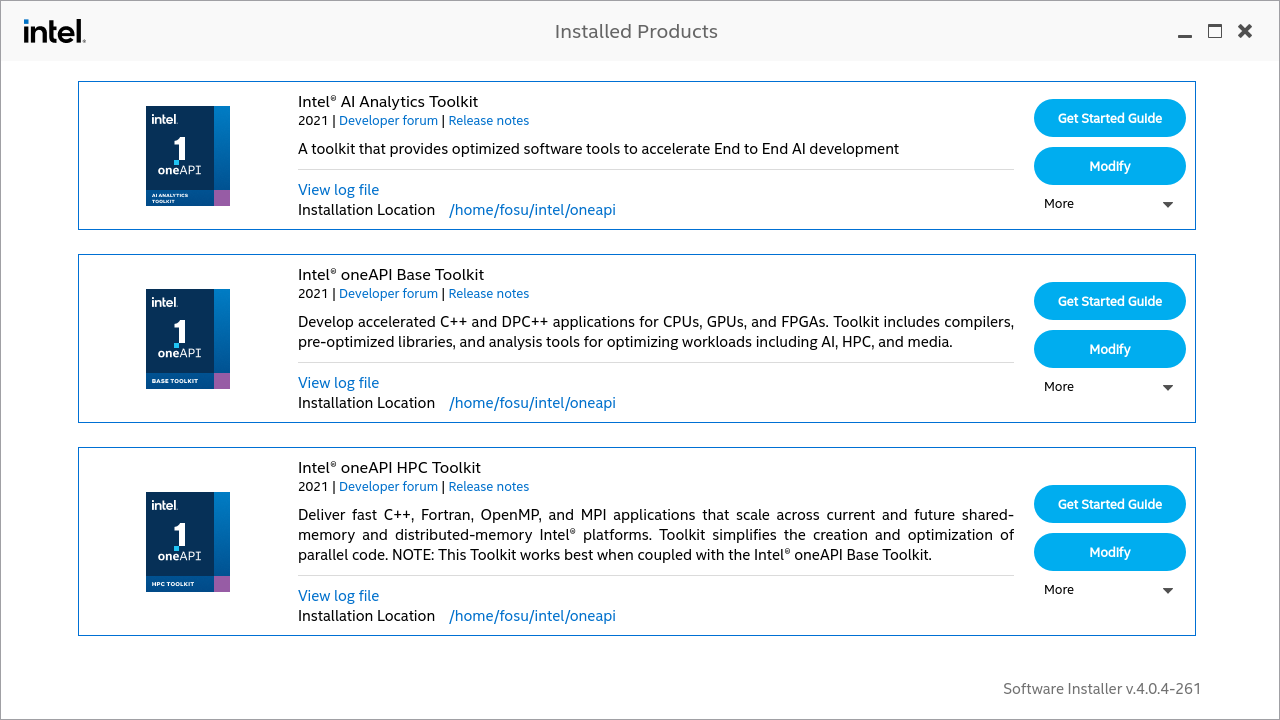Modify the AI Analytics Toolkit installation
The width and height of the screenshot is (1280, 720).
click(1109, 166)
